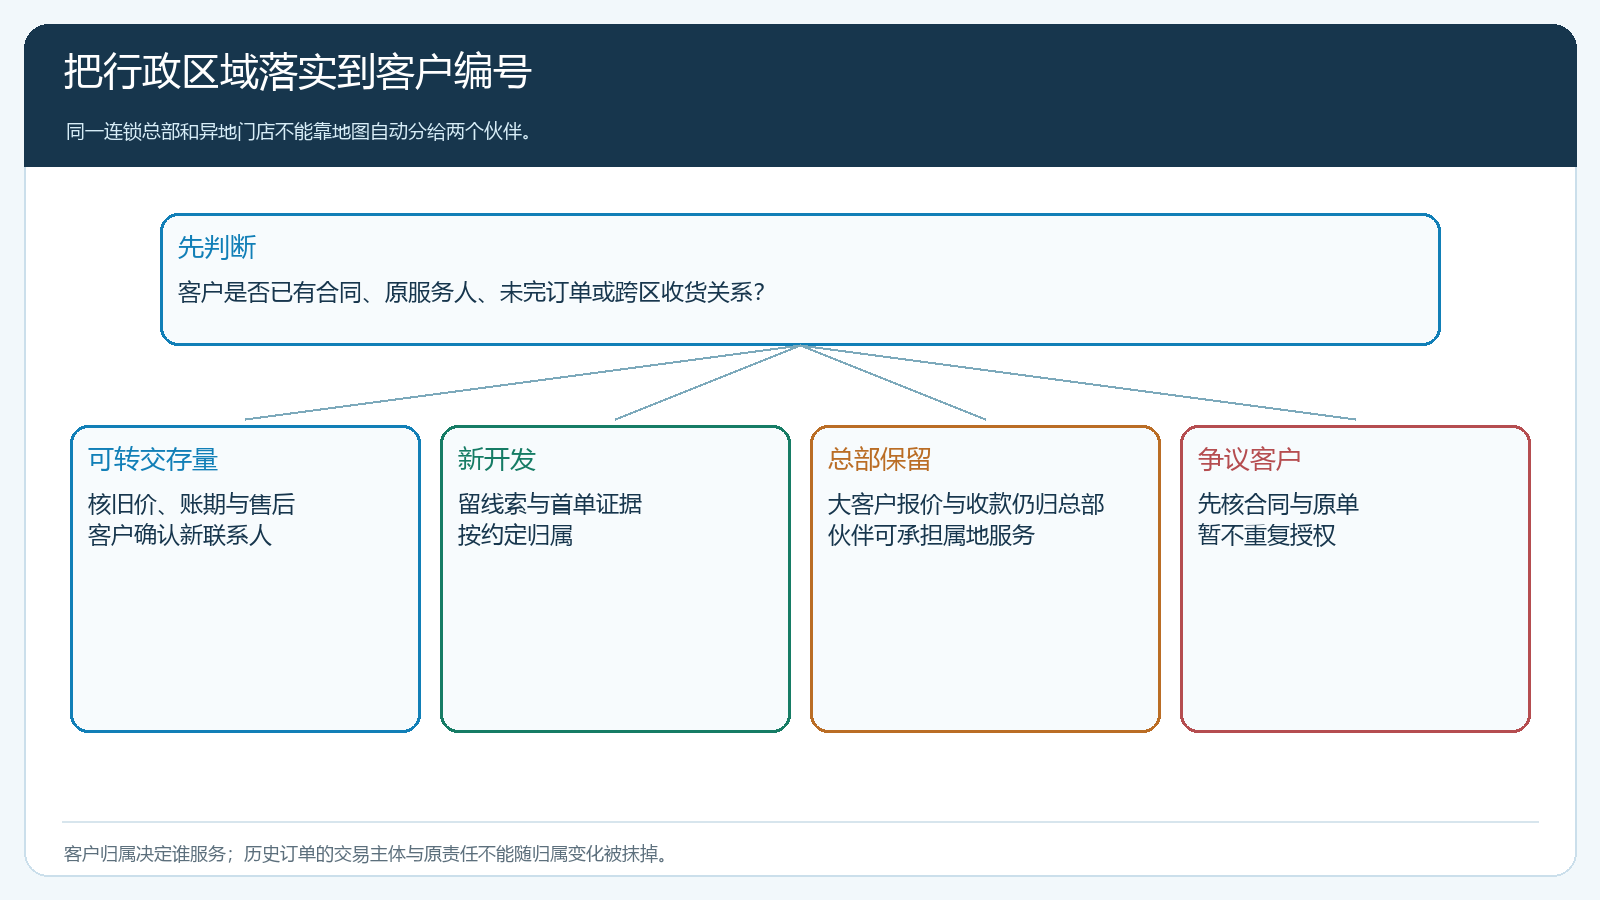Select the line 大客户报价与收款仍归总部
Image resolution: width=1600 pixels, height=900 pixels.
point(966,504)
